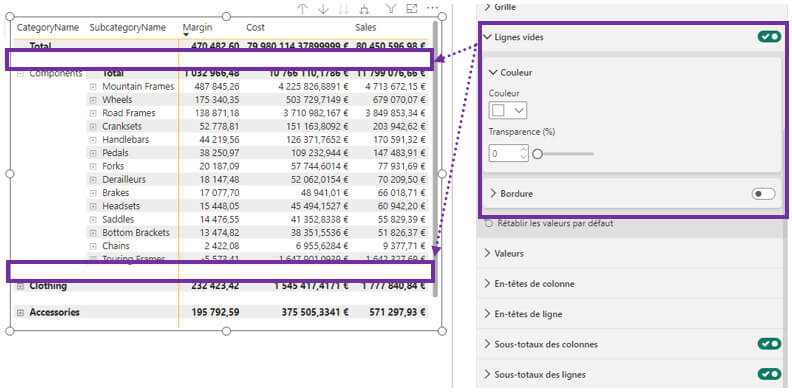Expand Accessories category plus icon
Viewport: 792px width, 392px height.
(x=20, y=313)
